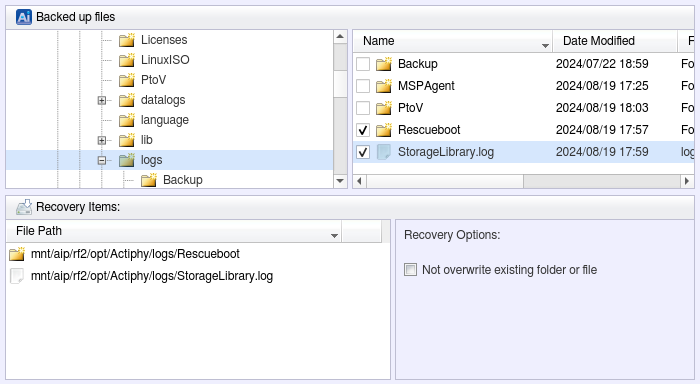Select the lib tree item label
700x384 pixels.
click(146, 140)
